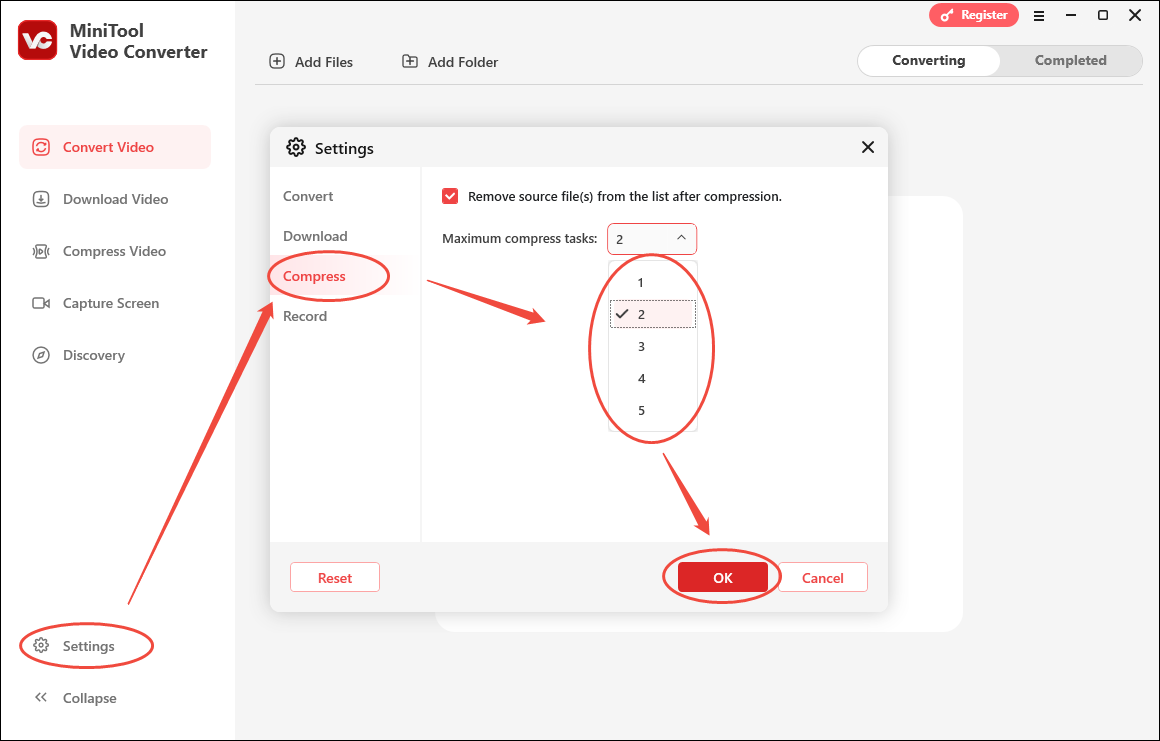Click Cancel in Settings dialog
Screen dimensions: 1160x741
[823, 578]
